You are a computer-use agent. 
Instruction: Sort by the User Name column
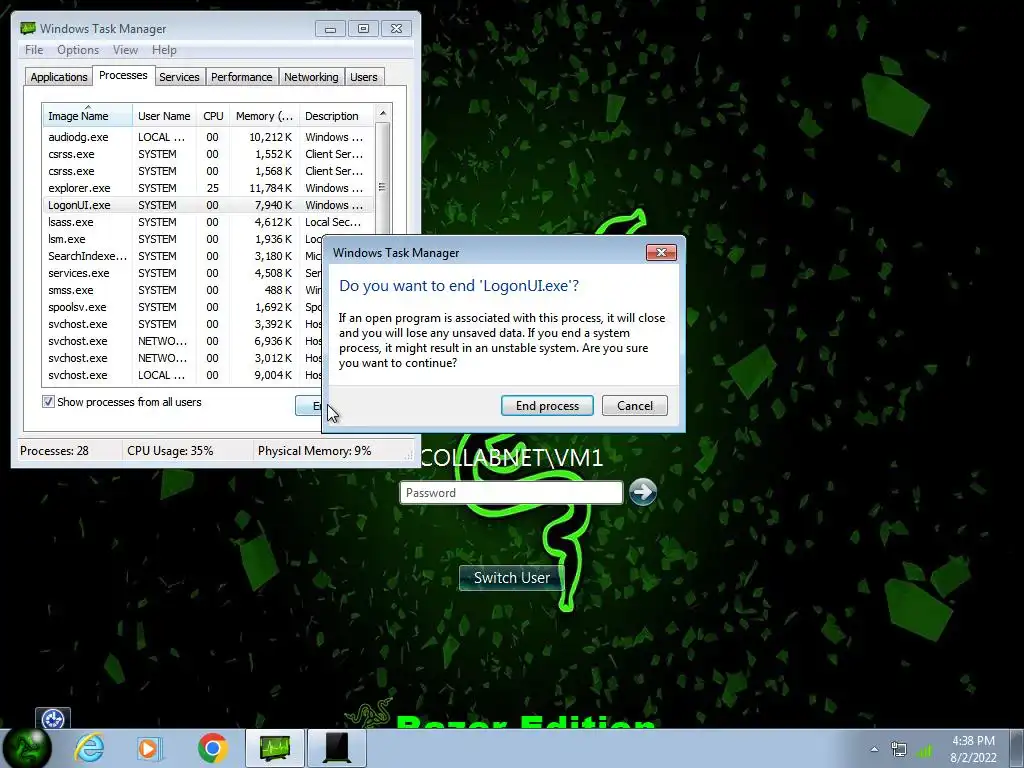(x=164, y=116)
